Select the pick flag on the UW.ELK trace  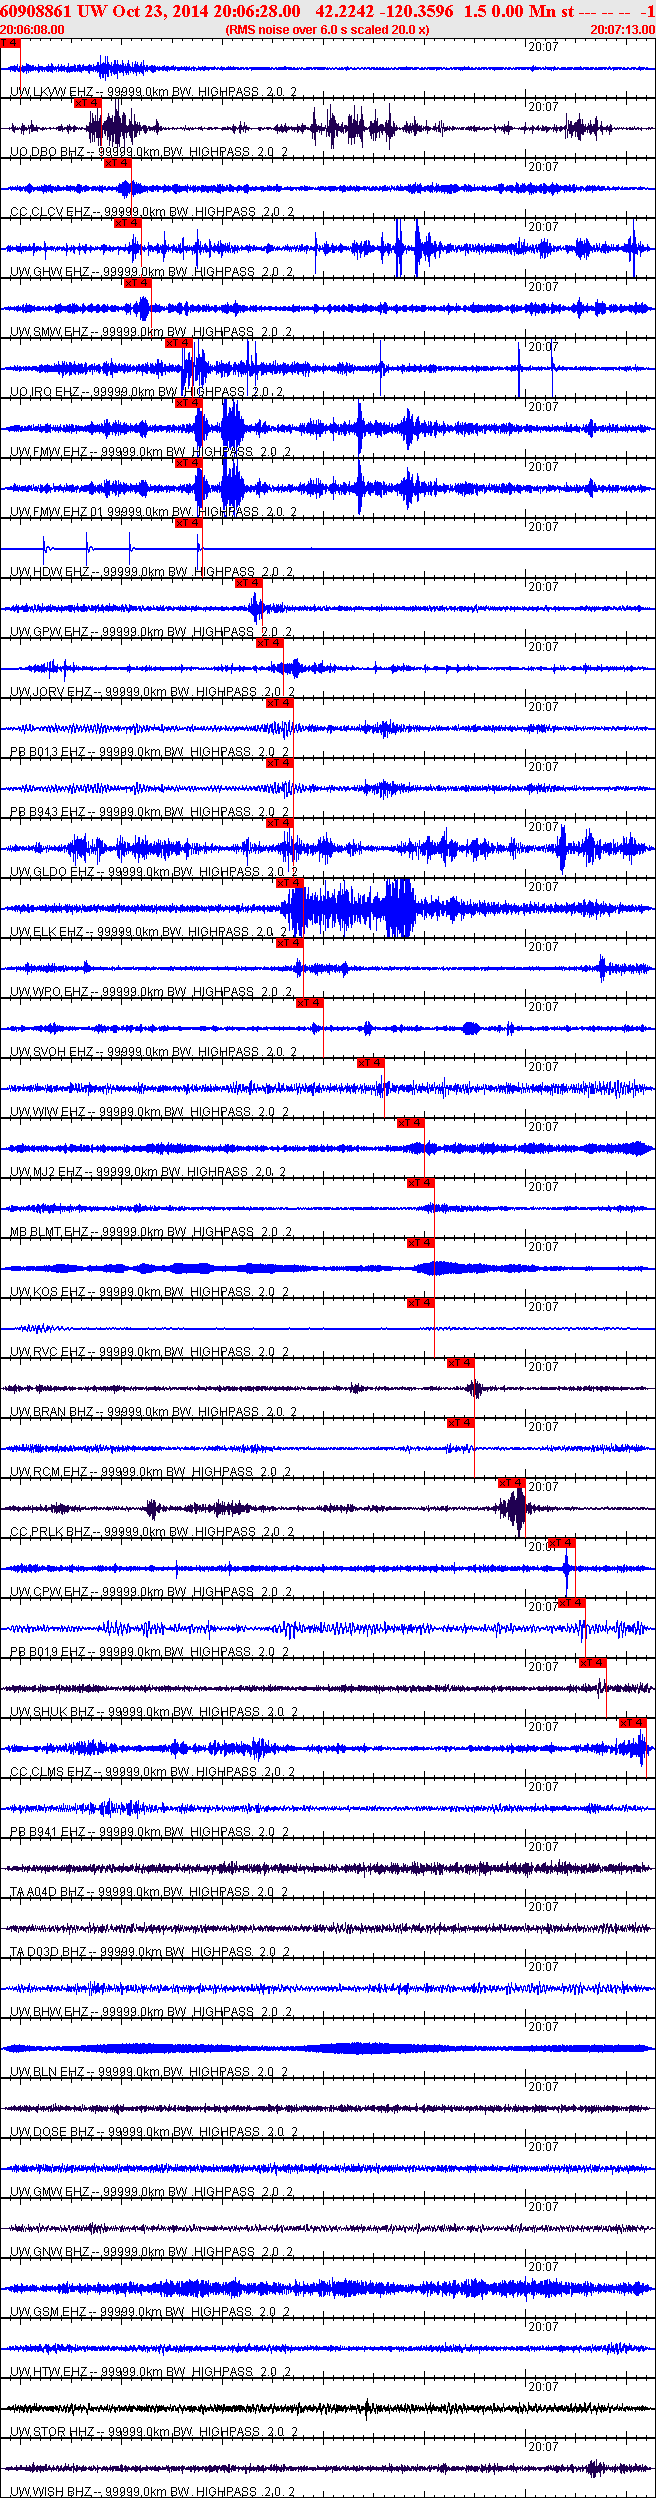[289, 883]
